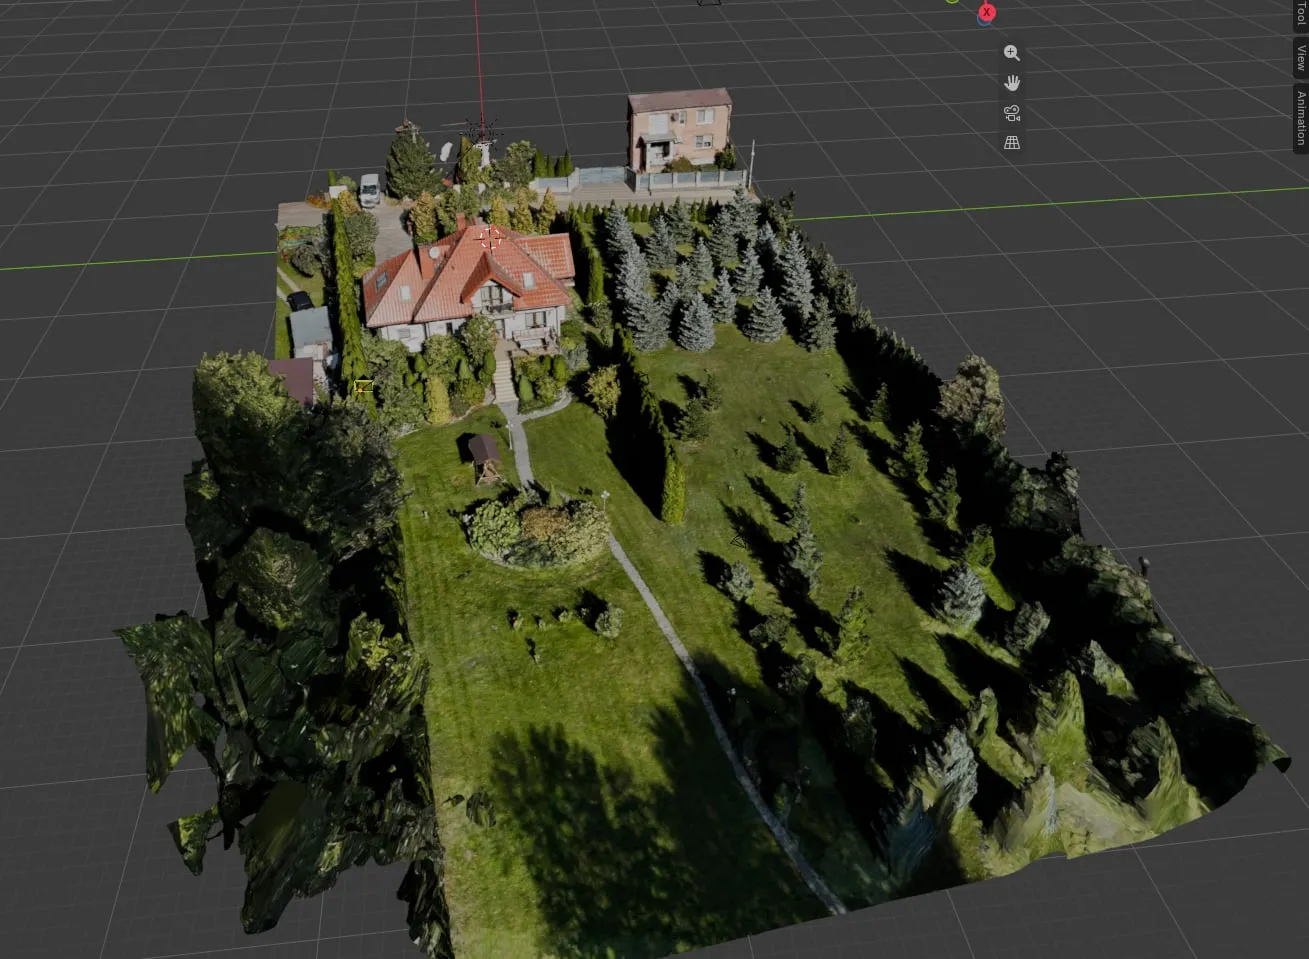Viewport: 1309px width, 959px height.
Task: Click the red X axis gizmo handle
Action: tap(987, 13)
